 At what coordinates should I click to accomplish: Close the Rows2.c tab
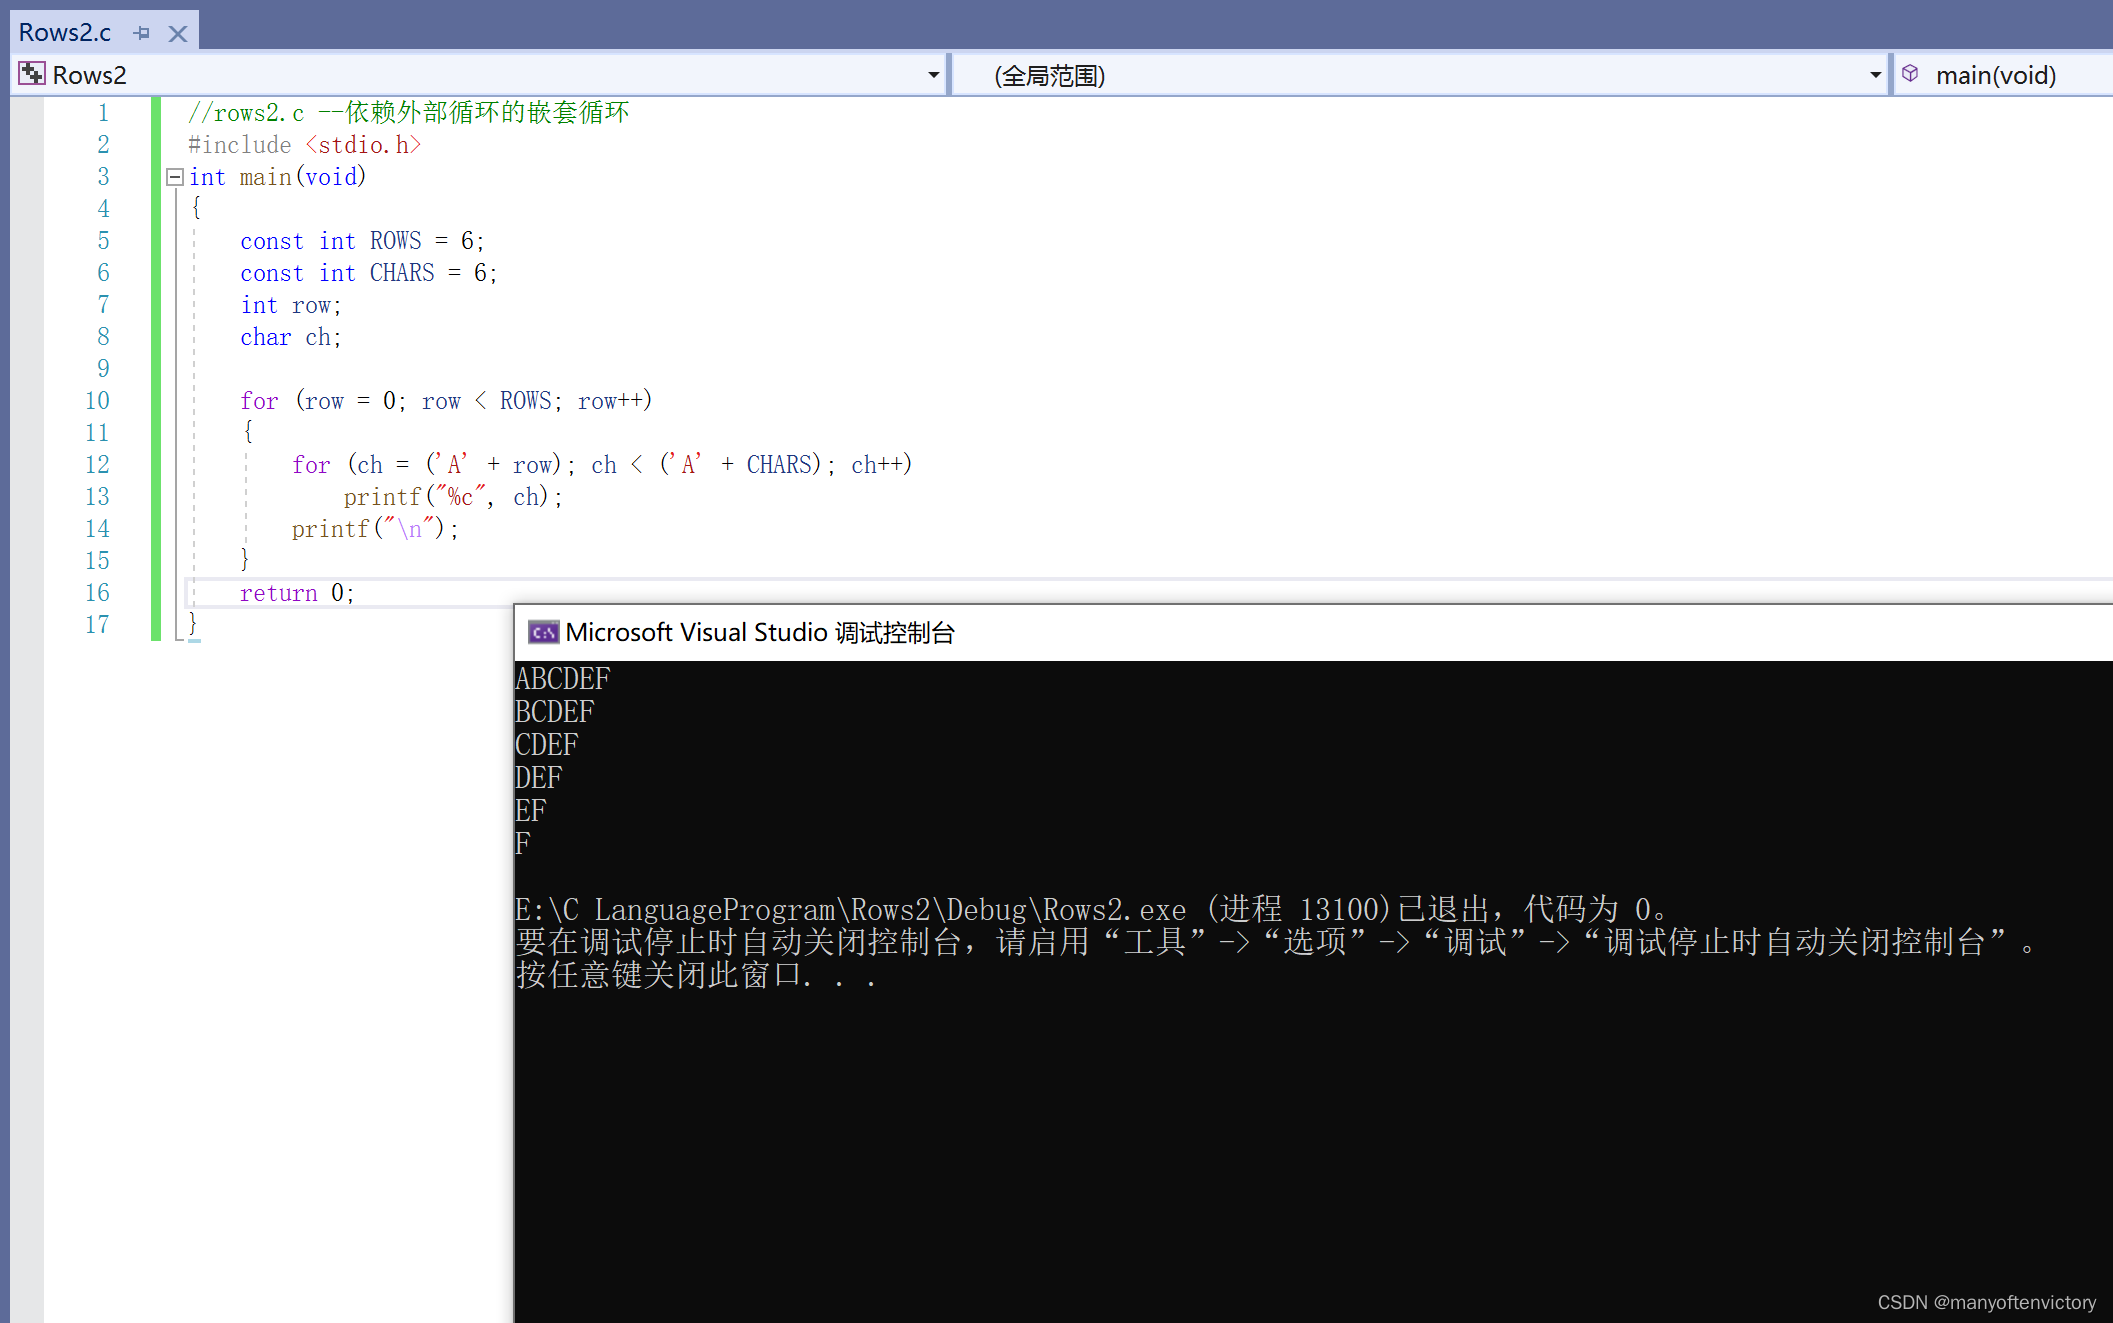point(178,33)
